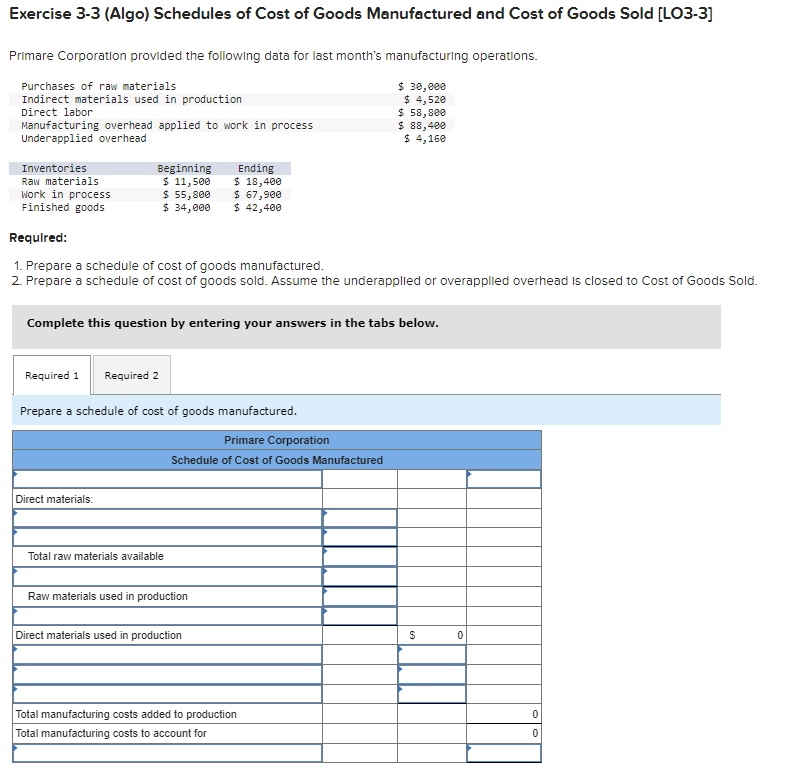Open first label cell under Direct materials used
This screenshot has width=807, height=777.
tap(166, 655)
